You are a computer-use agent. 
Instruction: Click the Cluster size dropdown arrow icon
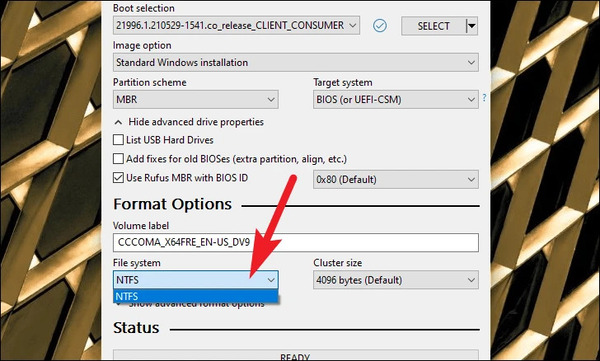click(x=471, y=280)
